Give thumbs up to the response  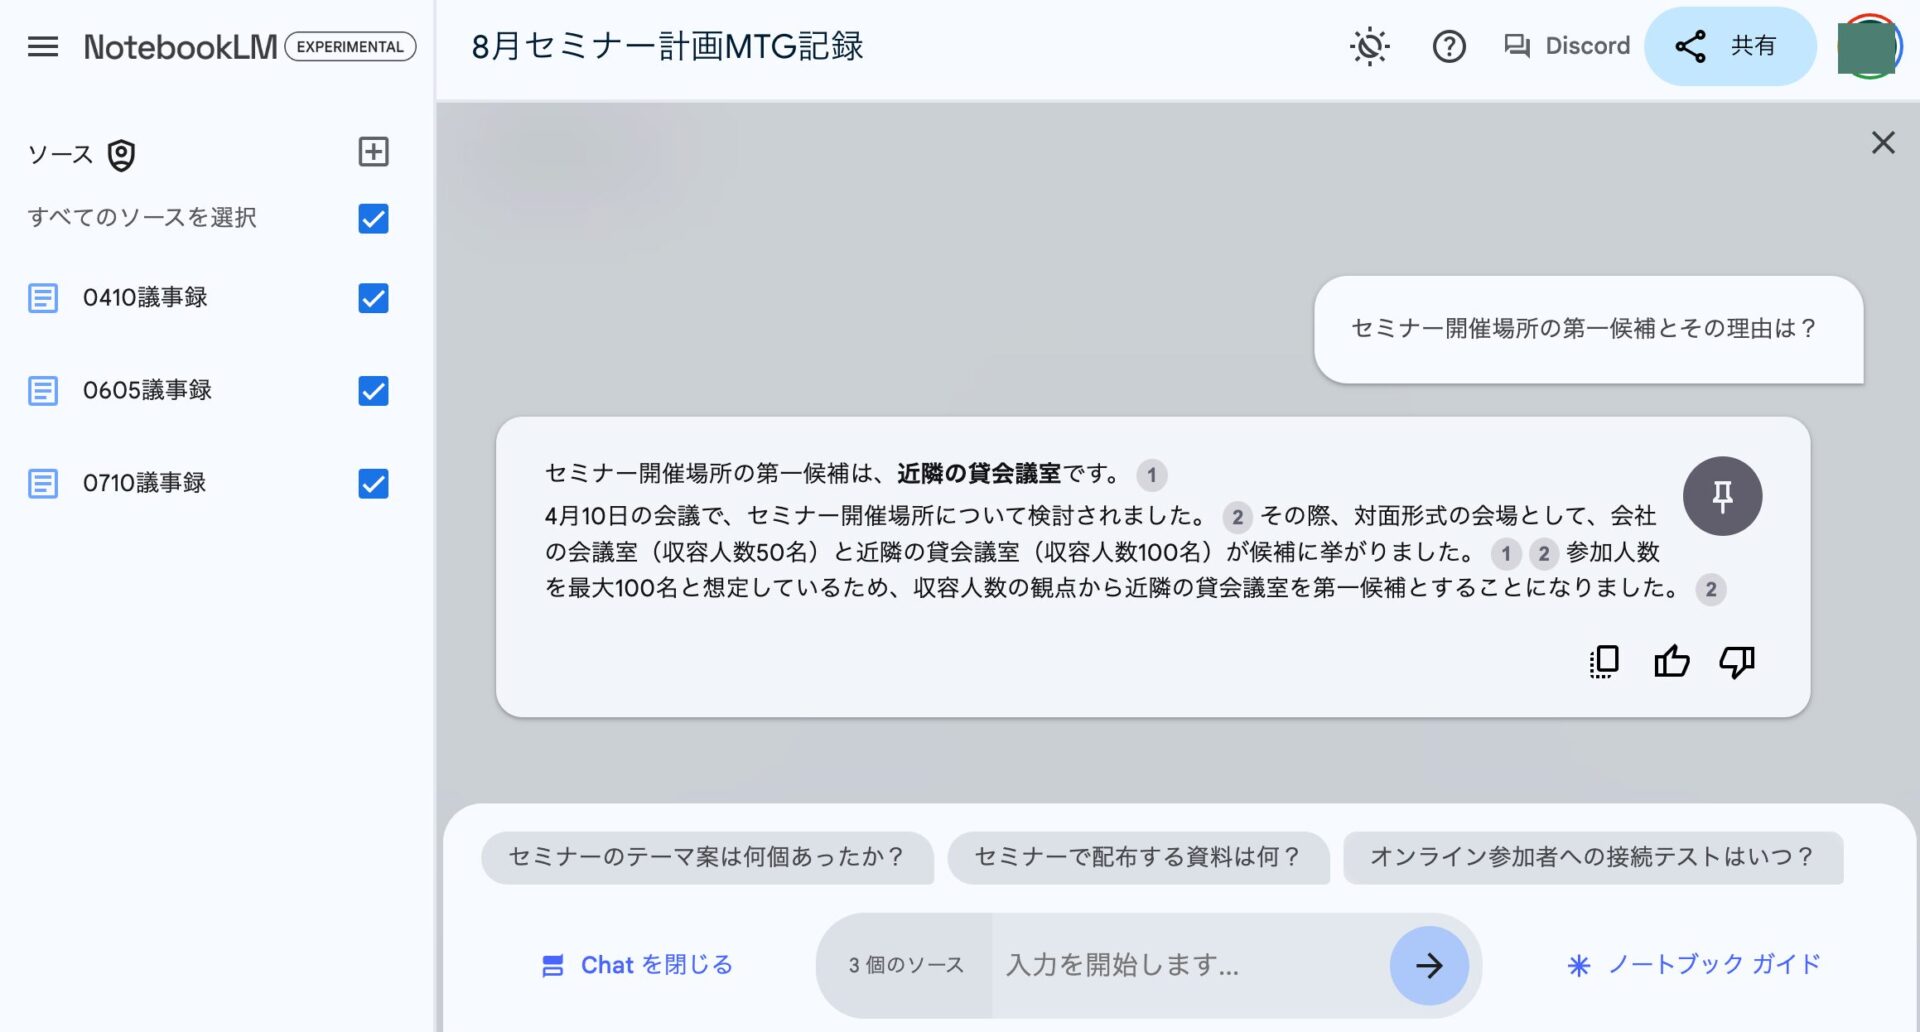pos(1671,662)
